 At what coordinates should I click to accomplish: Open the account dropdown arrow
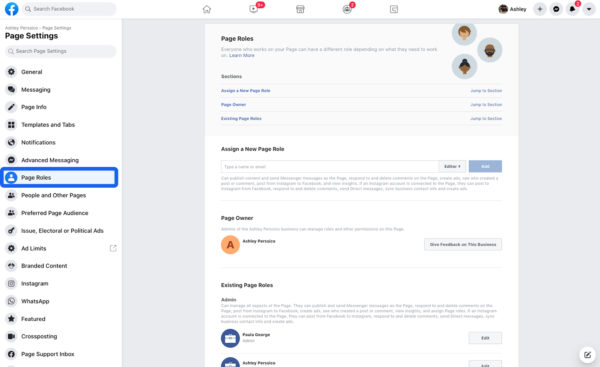click(x=589, y=9)
